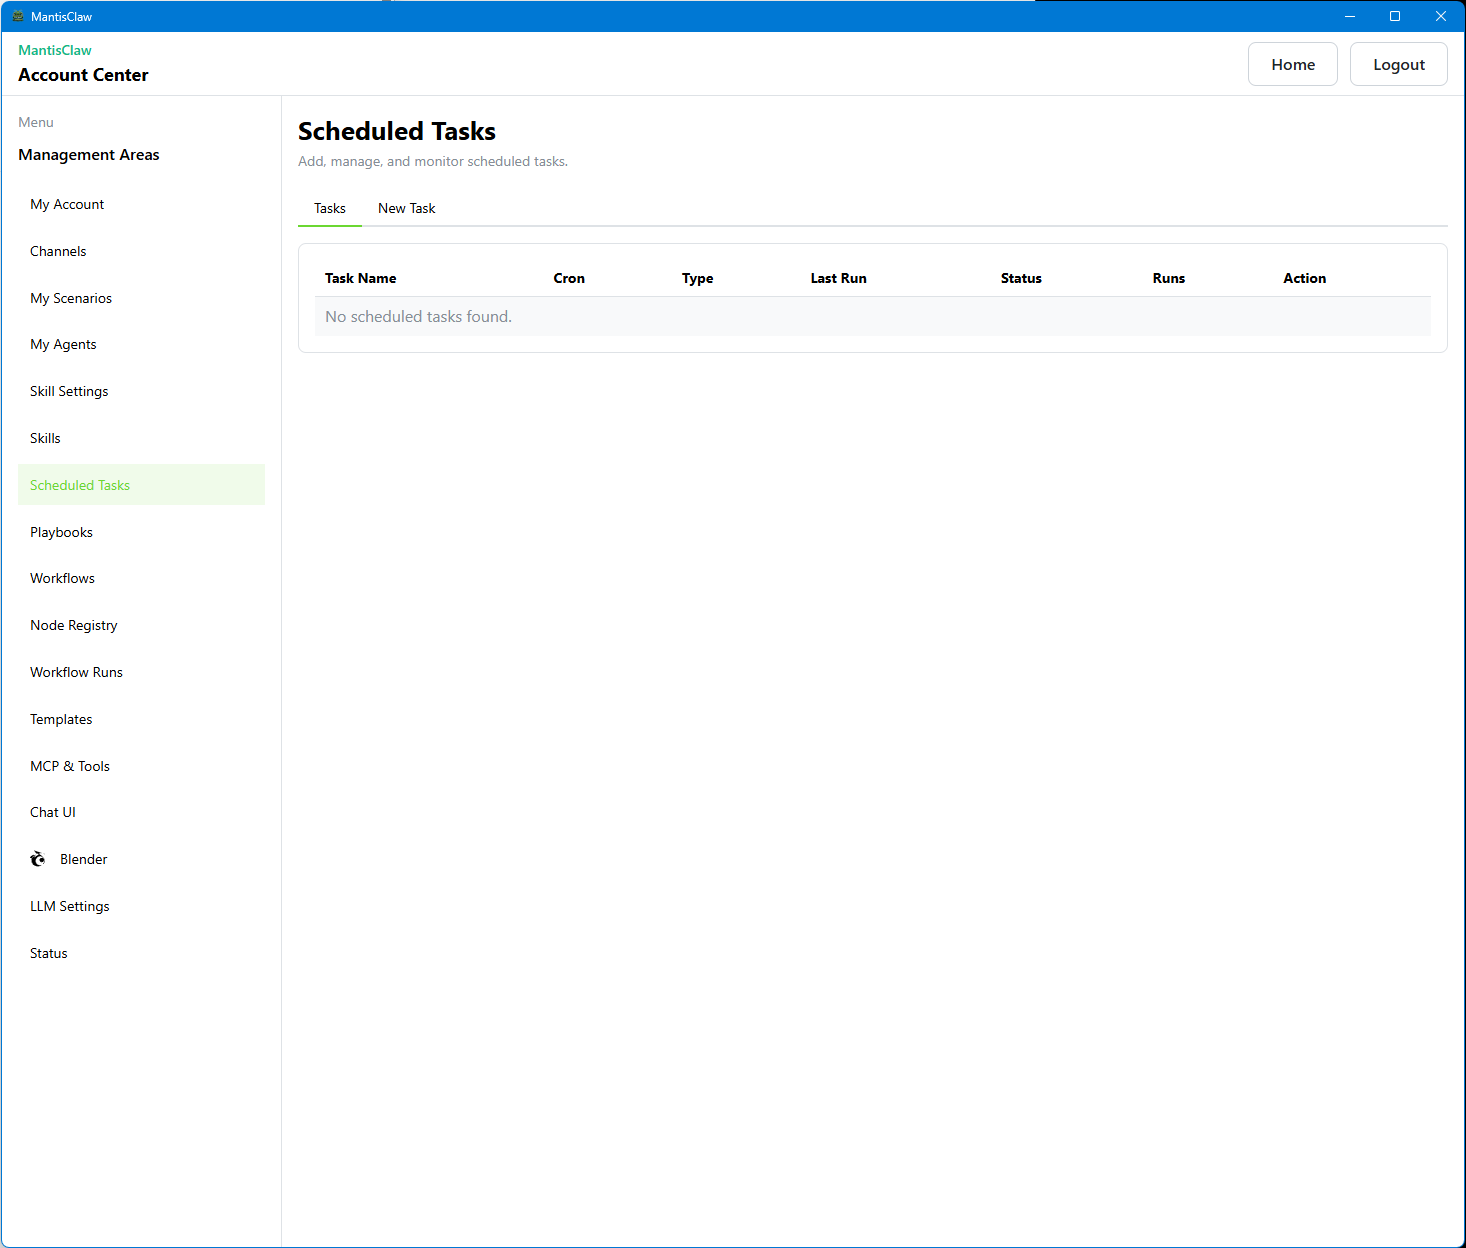Click the MantisClaw app icon in title bar

tap(18, 16)
